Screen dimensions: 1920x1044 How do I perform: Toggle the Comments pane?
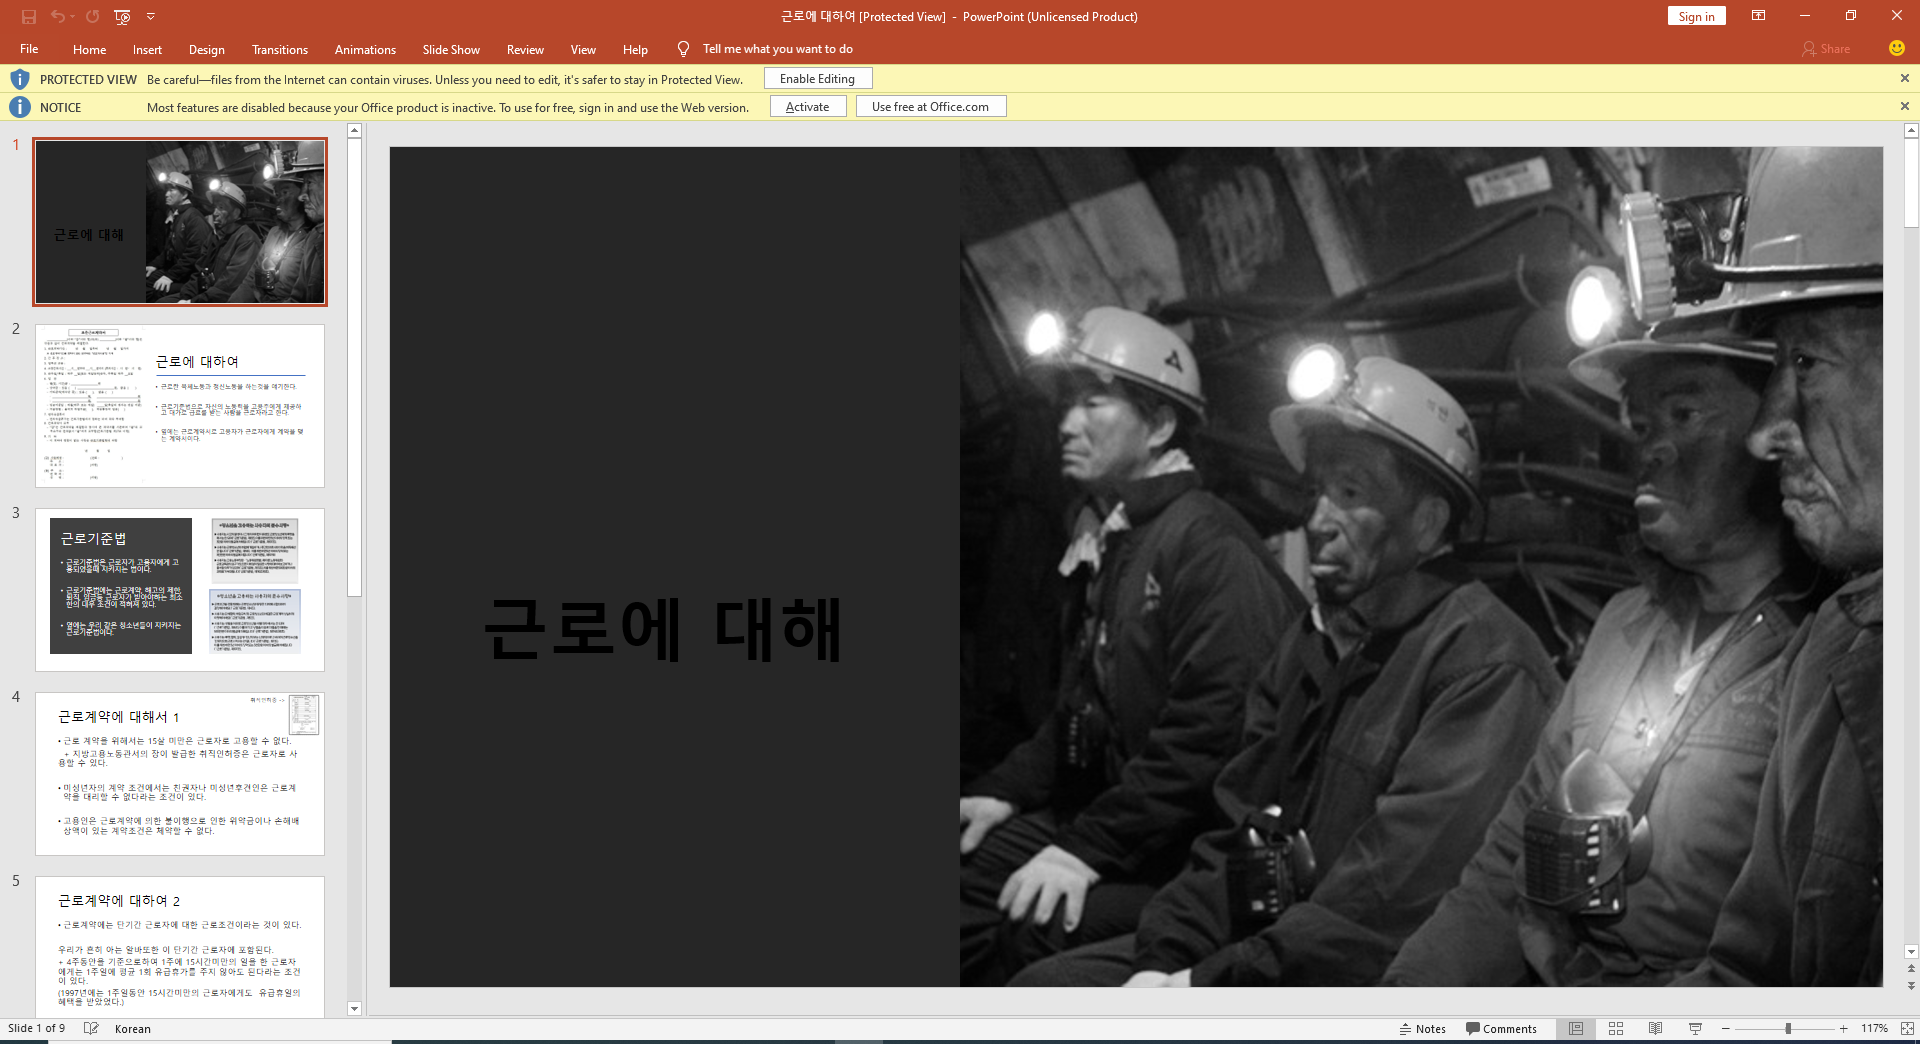tap(1501, 1028)
